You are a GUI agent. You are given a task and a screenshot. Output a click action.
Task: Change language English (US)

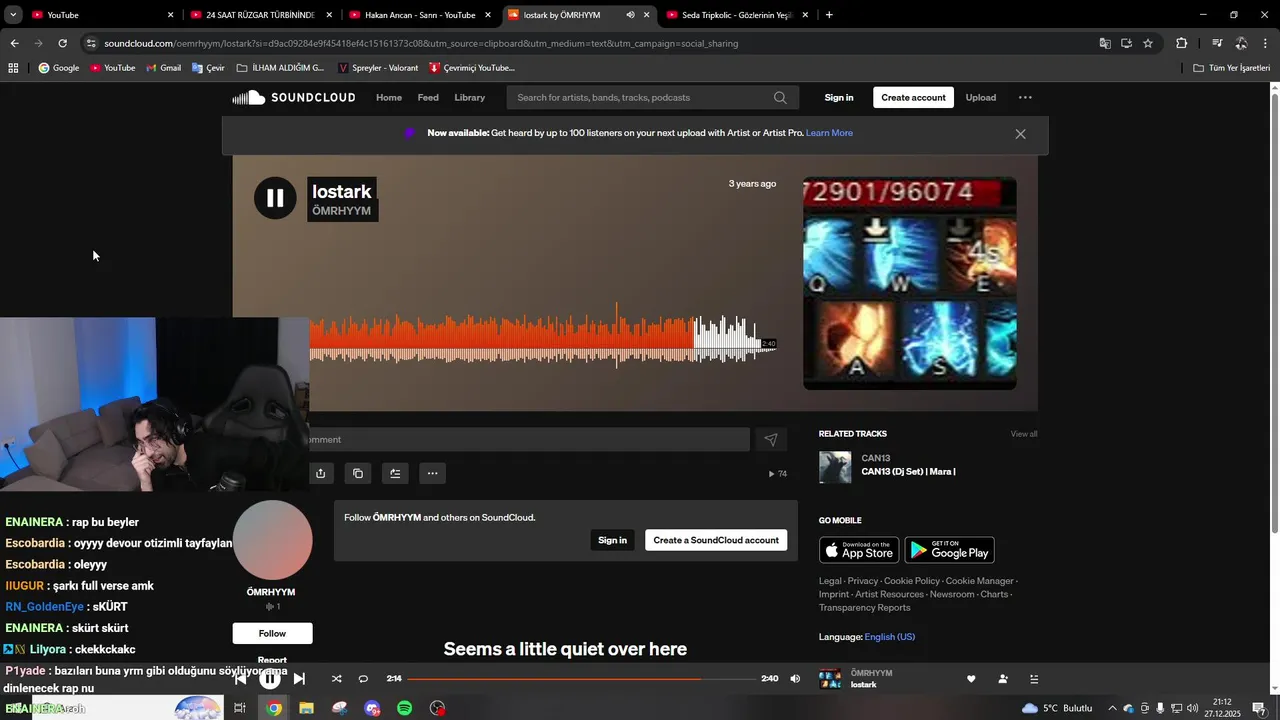click(x=890, y=637)
